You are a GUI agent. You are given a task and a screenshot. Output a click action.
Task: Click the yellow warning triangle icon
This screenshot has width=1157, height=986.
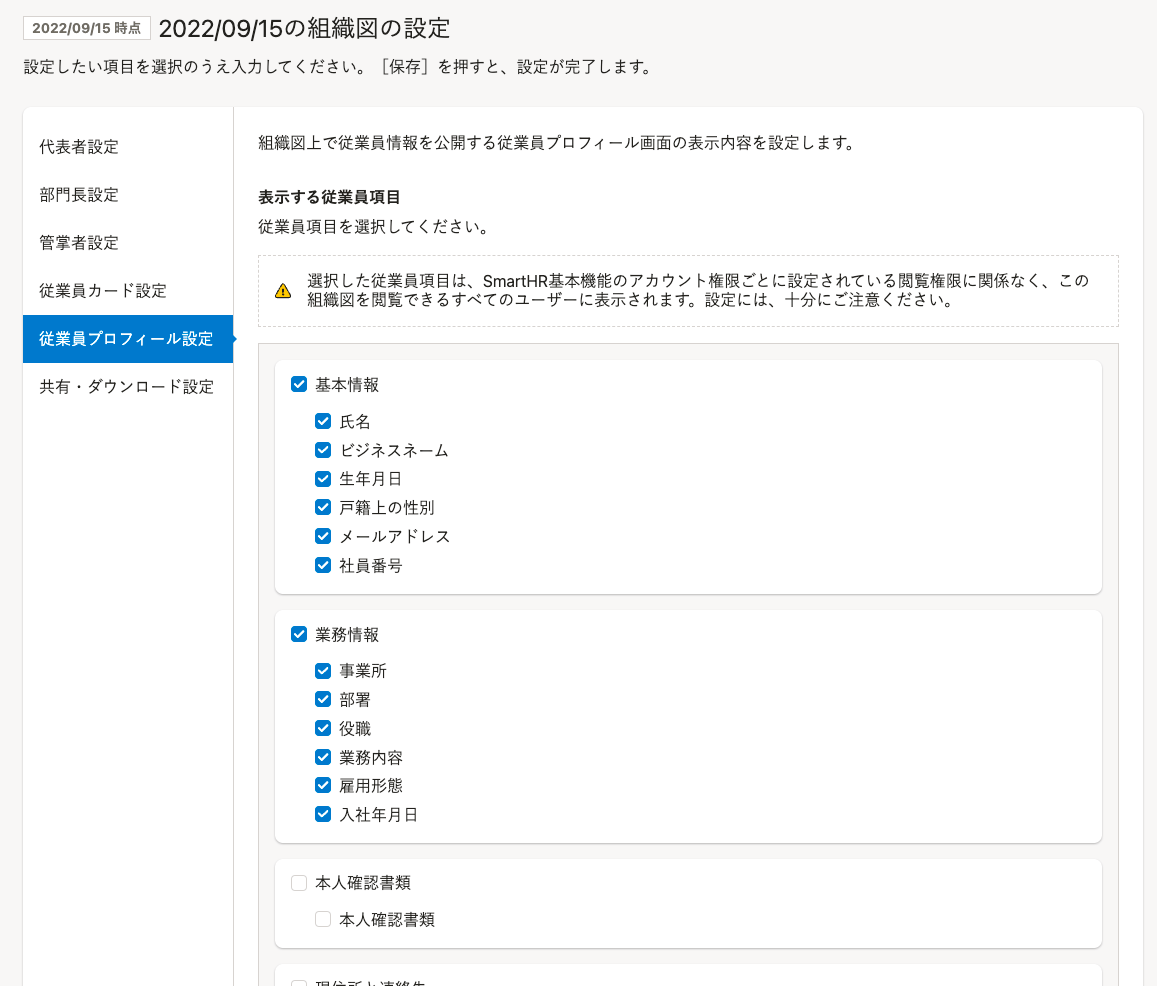[x=283, y=291]
